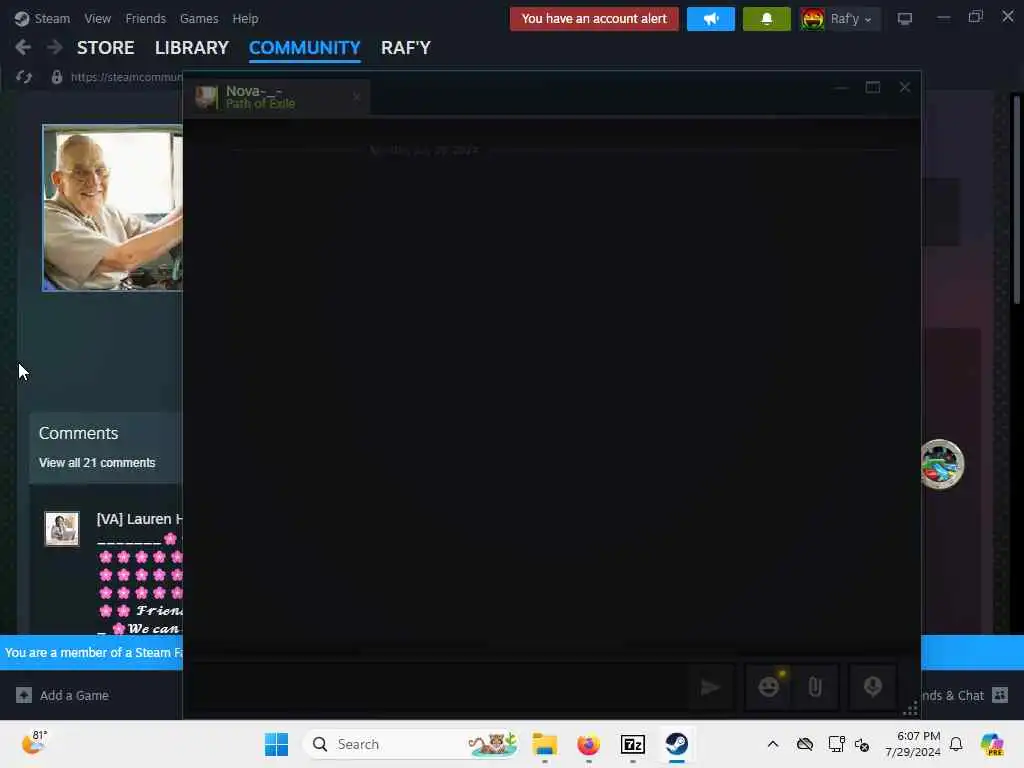Reload the page with refresh icon

24,77
